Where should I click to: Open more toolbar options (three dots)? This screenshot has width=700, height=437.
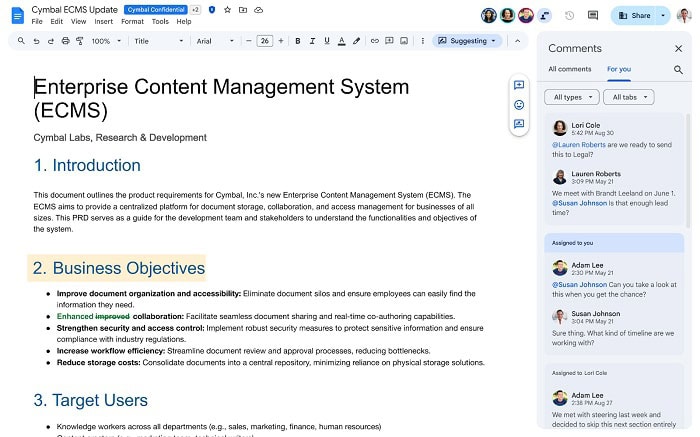[422, 41]
